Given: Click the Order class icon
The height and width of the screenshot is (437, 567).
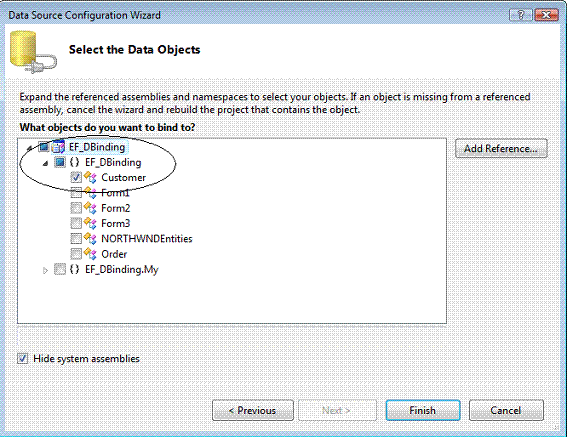Looking at the screenshot, I should pos(90,254).
